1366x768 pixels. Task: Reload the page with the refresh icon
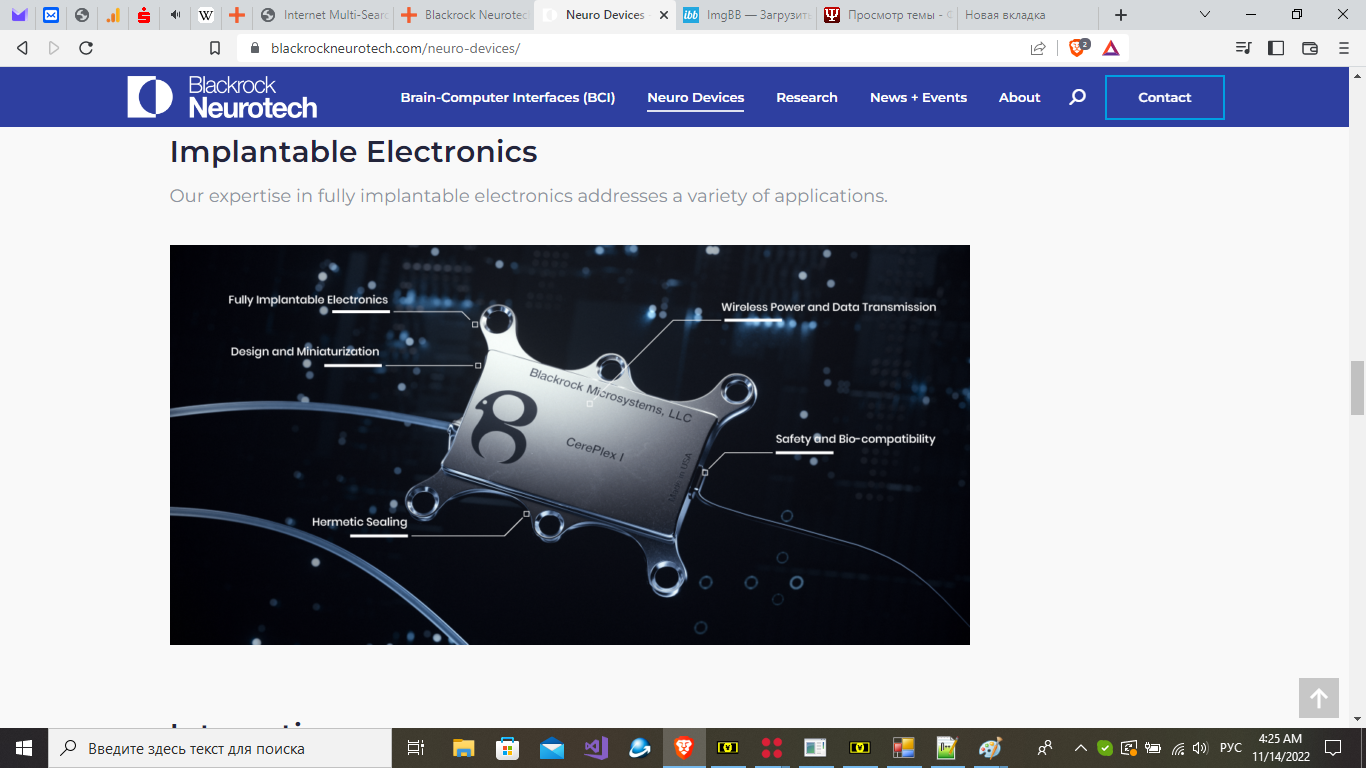coord(86,48)
